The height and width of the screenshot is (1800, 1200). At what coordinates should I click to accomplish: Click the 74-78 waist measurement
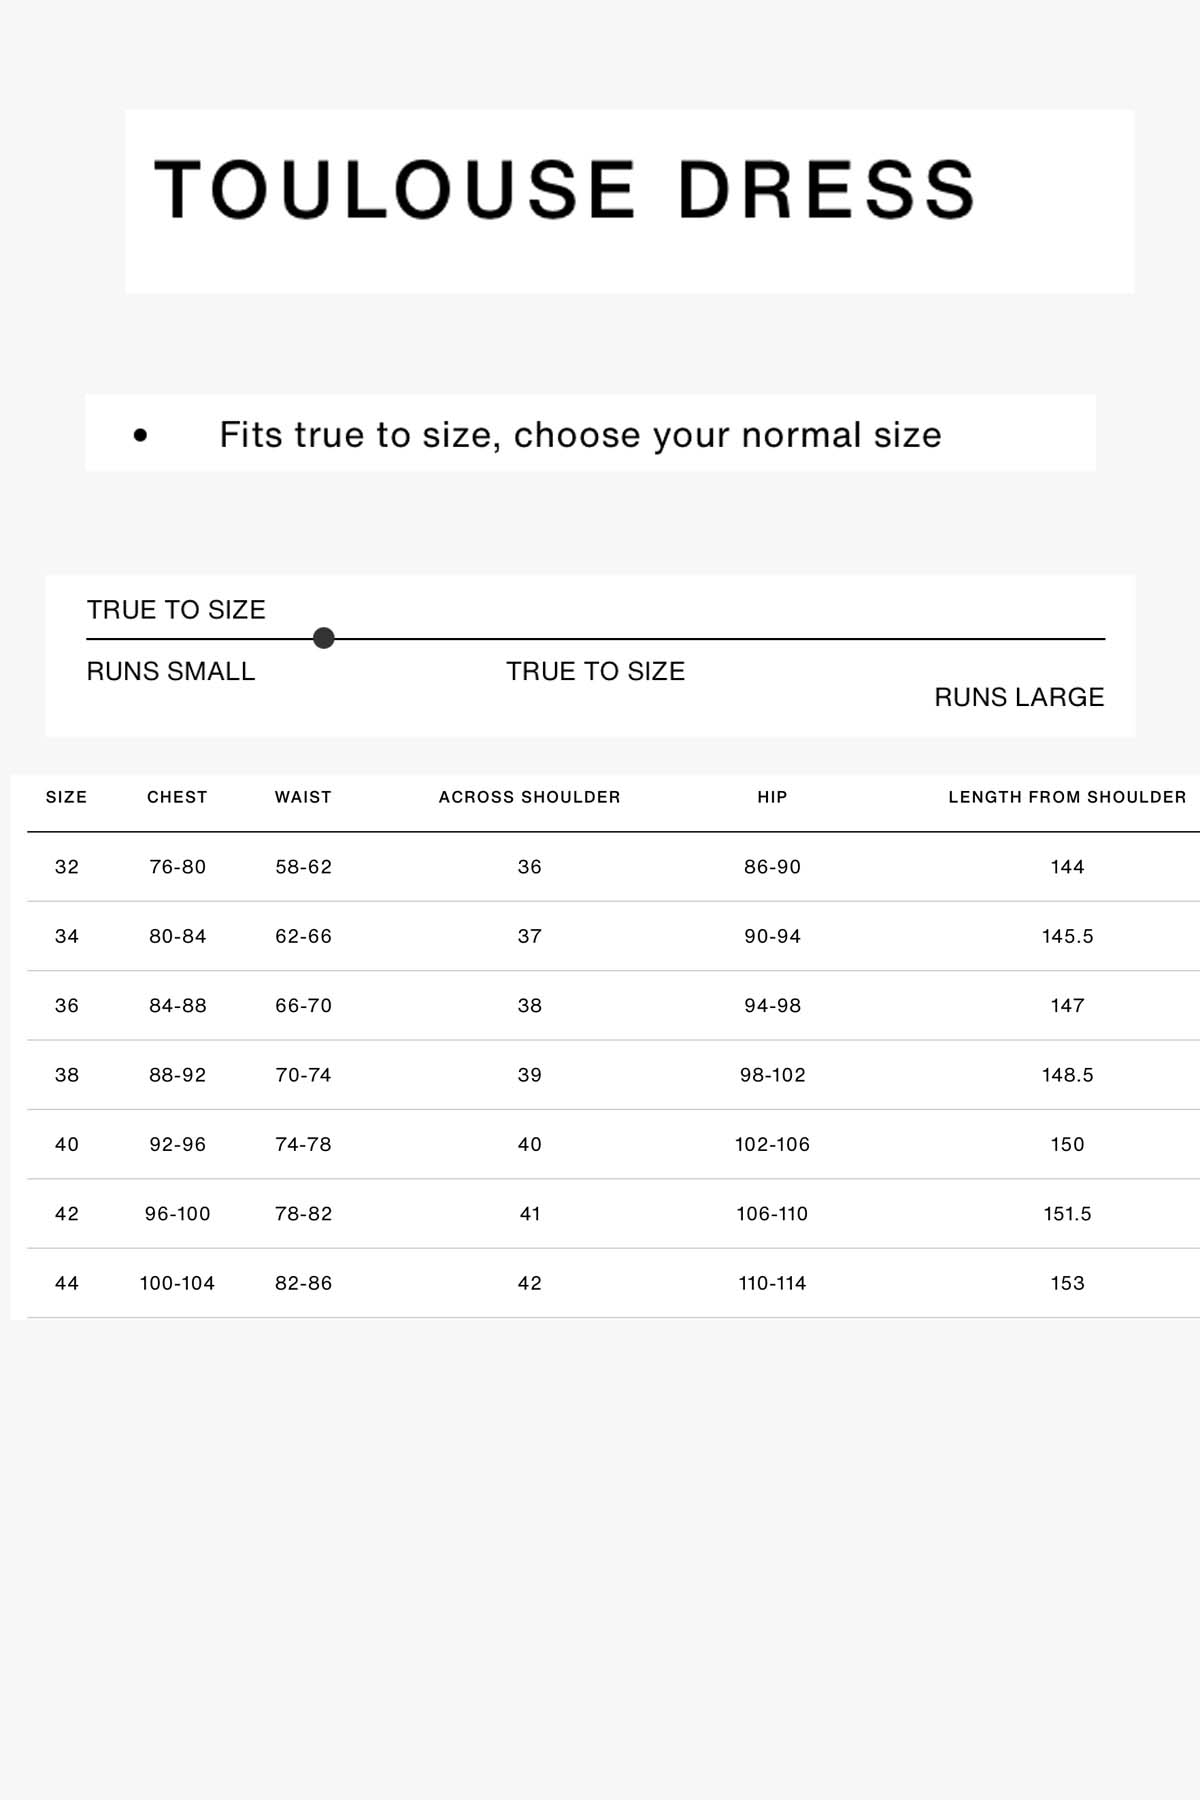(x=303, y=1144)
